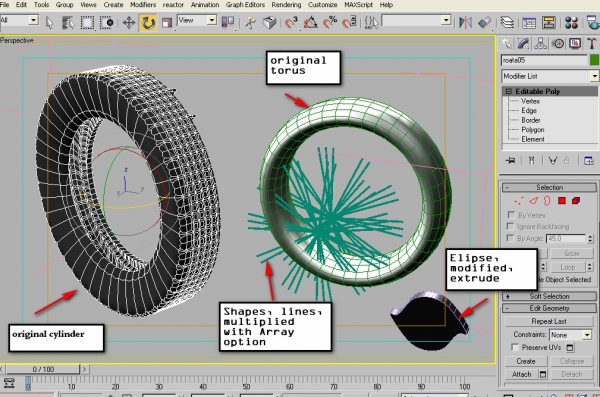Open Configure Modifier Sets icon
The width and height of the screenshot is (600, 397).
(589, 160)
